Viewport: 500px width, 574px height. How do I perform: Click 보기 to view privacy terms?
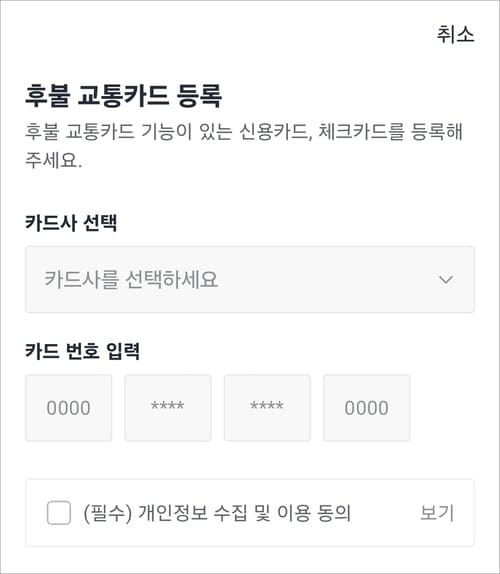437,513
